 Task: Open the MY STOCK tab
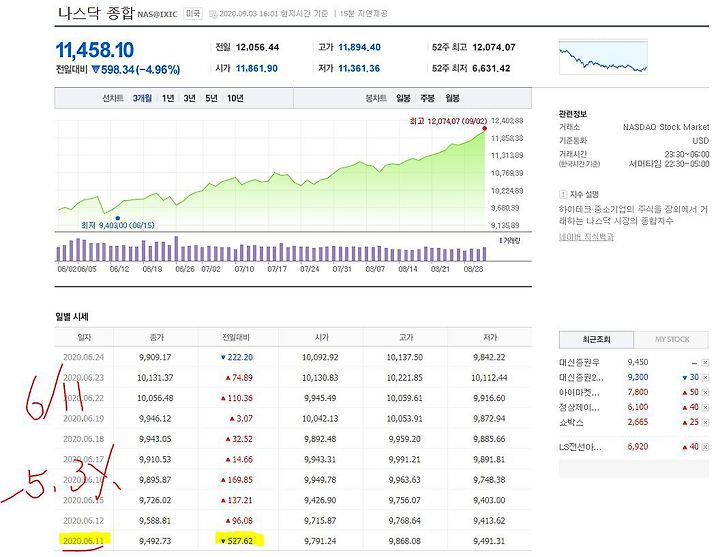[x=671, y=340]
